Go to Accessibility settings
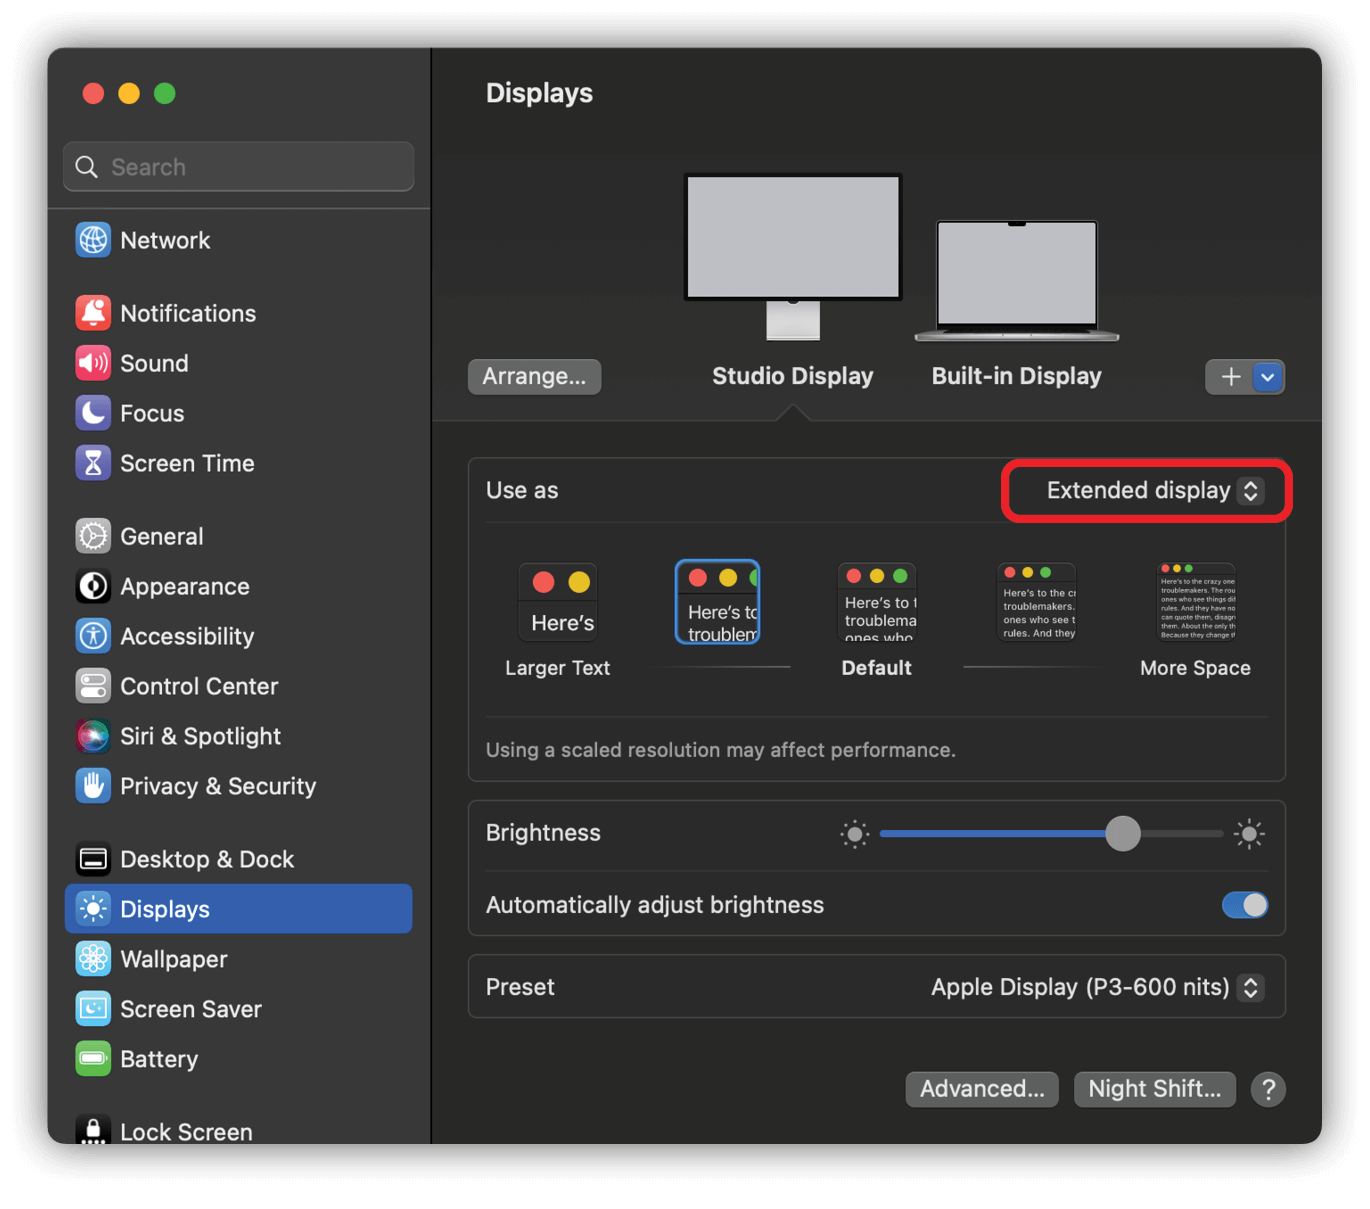This screenshot has width=1370, height=1209. point(238,636)
